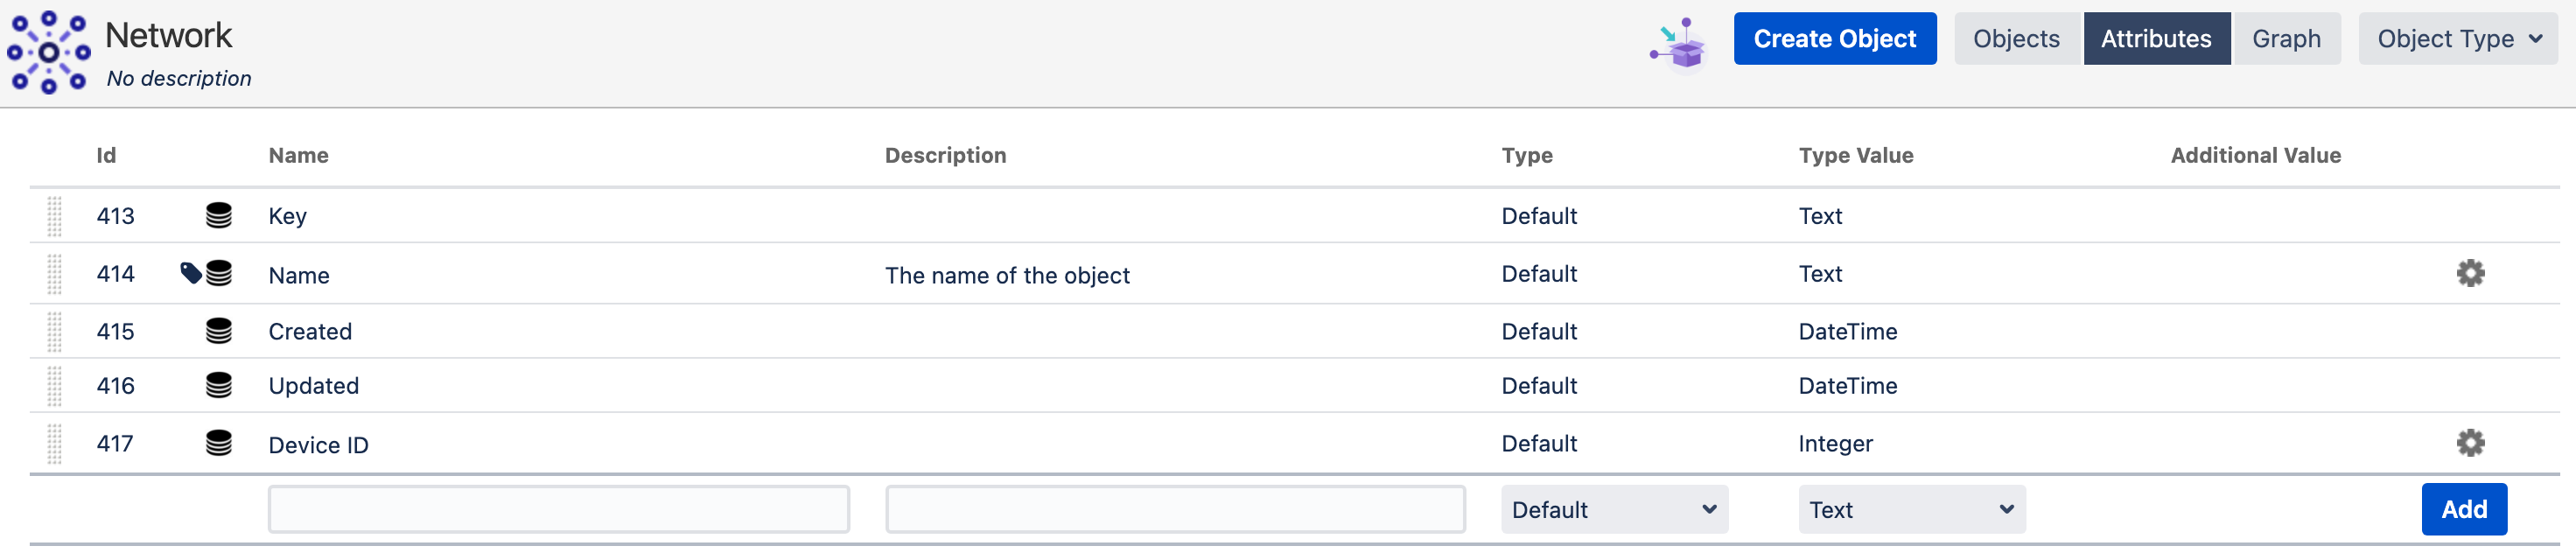Switch to the Objects tab
This screenshot has width=2576, height=560.
point(2016,39)
